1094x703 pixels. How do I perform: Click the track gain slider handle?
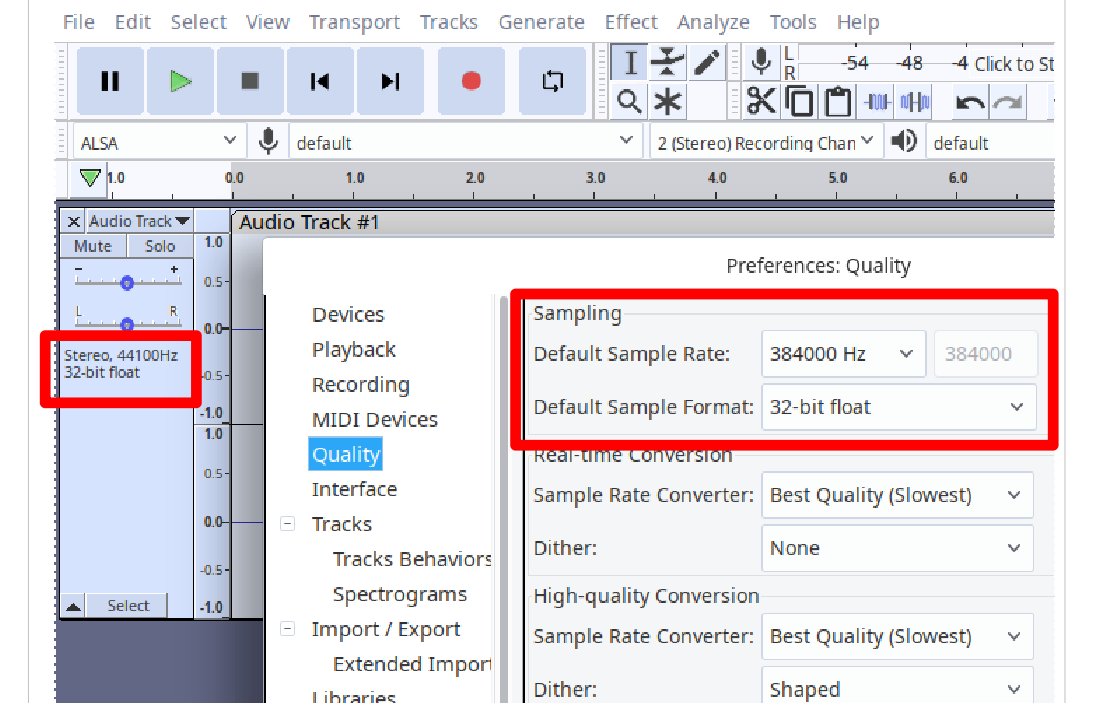tap(126, 282)
